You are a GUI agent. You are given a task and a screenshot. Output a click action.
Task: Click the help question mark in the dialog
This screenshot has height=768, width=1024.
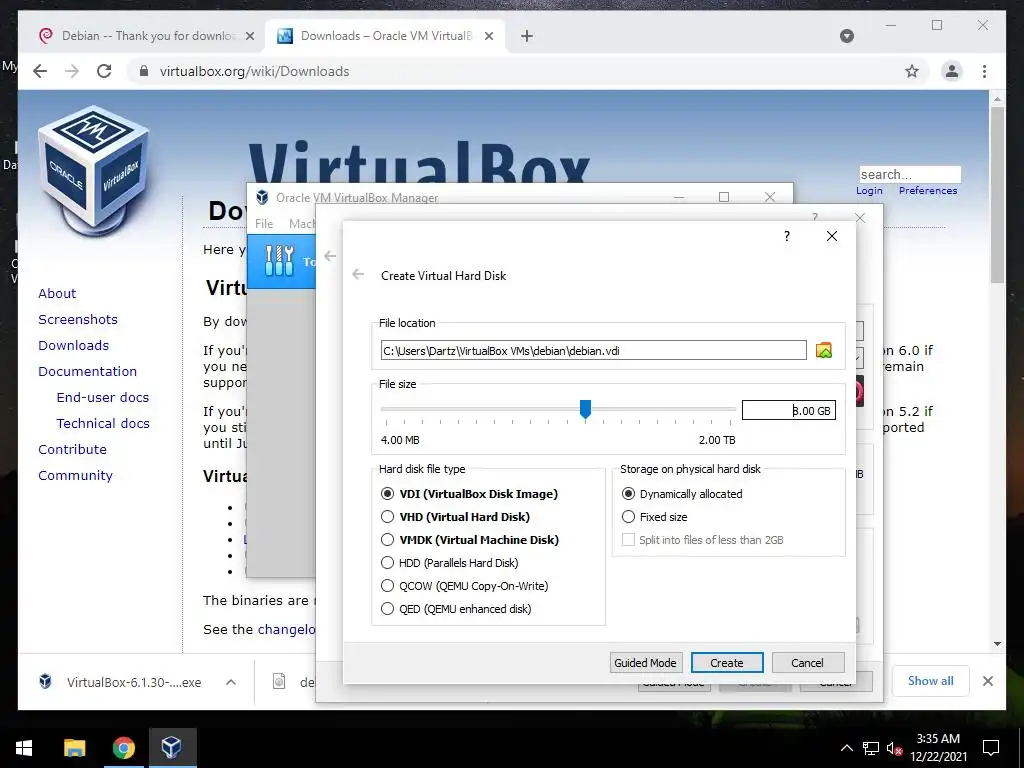787,236
